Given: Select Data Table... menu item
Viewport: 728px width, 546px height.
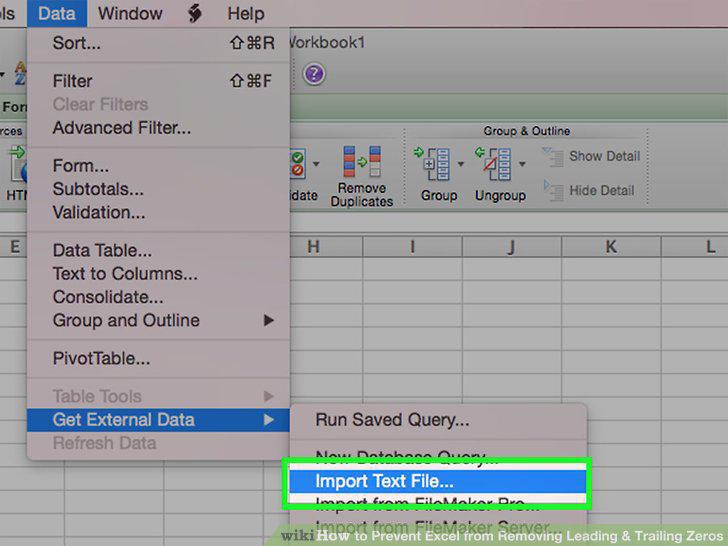Looking at the screenshot, I should (159, 250).
